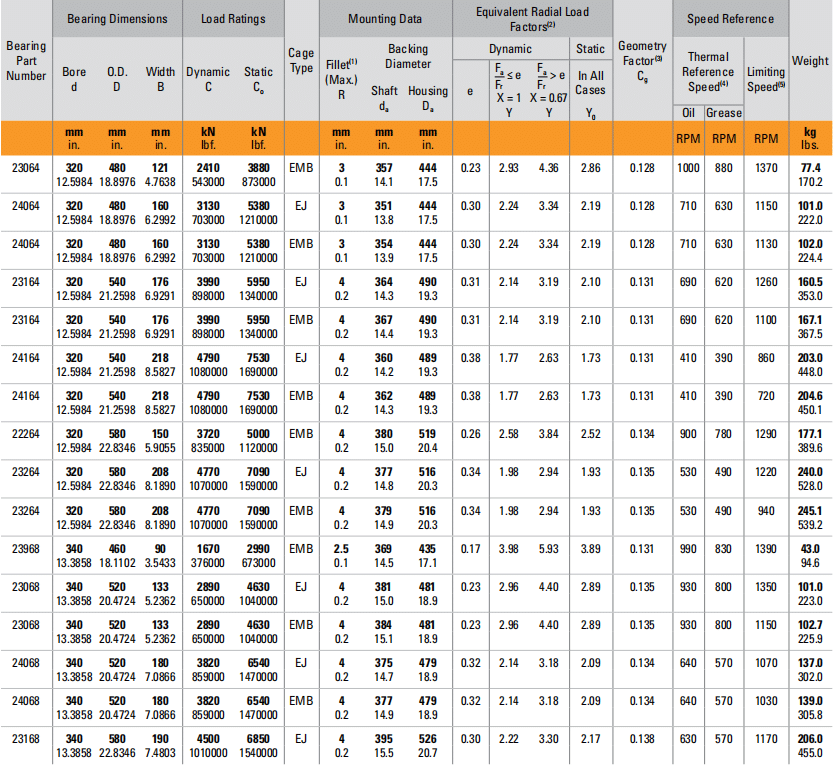Select part number 23168 in last row

(25, 740)
